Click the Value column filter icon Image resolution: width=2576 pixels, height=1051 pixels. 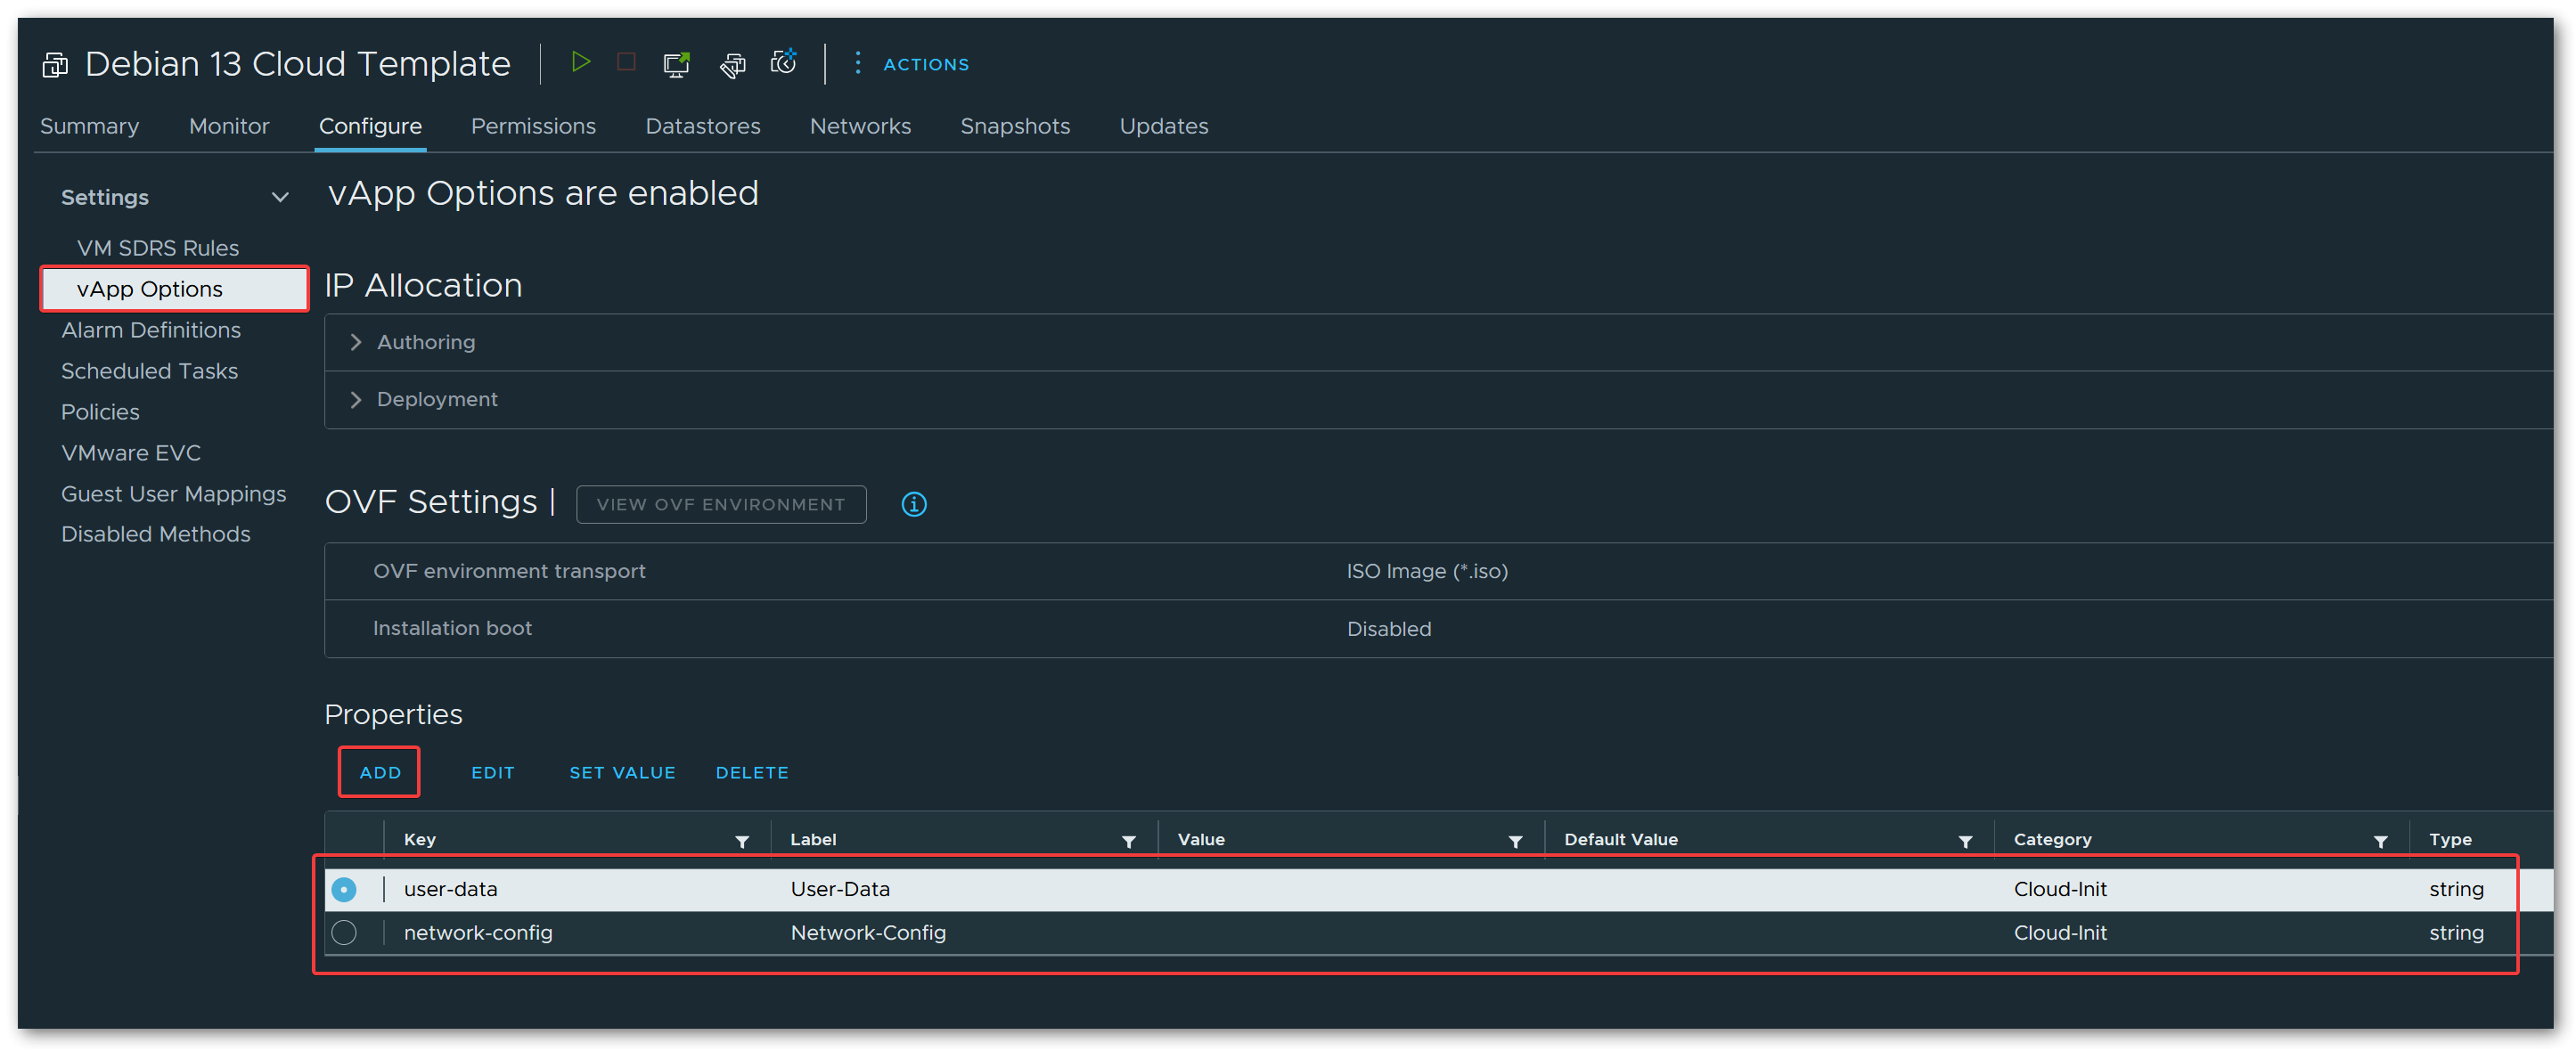click(1515, 841)
